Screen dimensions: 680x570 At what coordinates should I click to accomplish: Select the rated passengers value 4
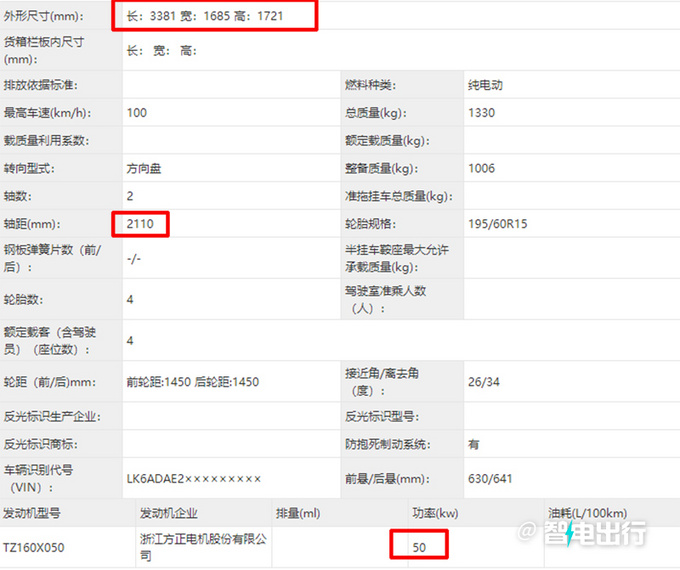point(130,341)
